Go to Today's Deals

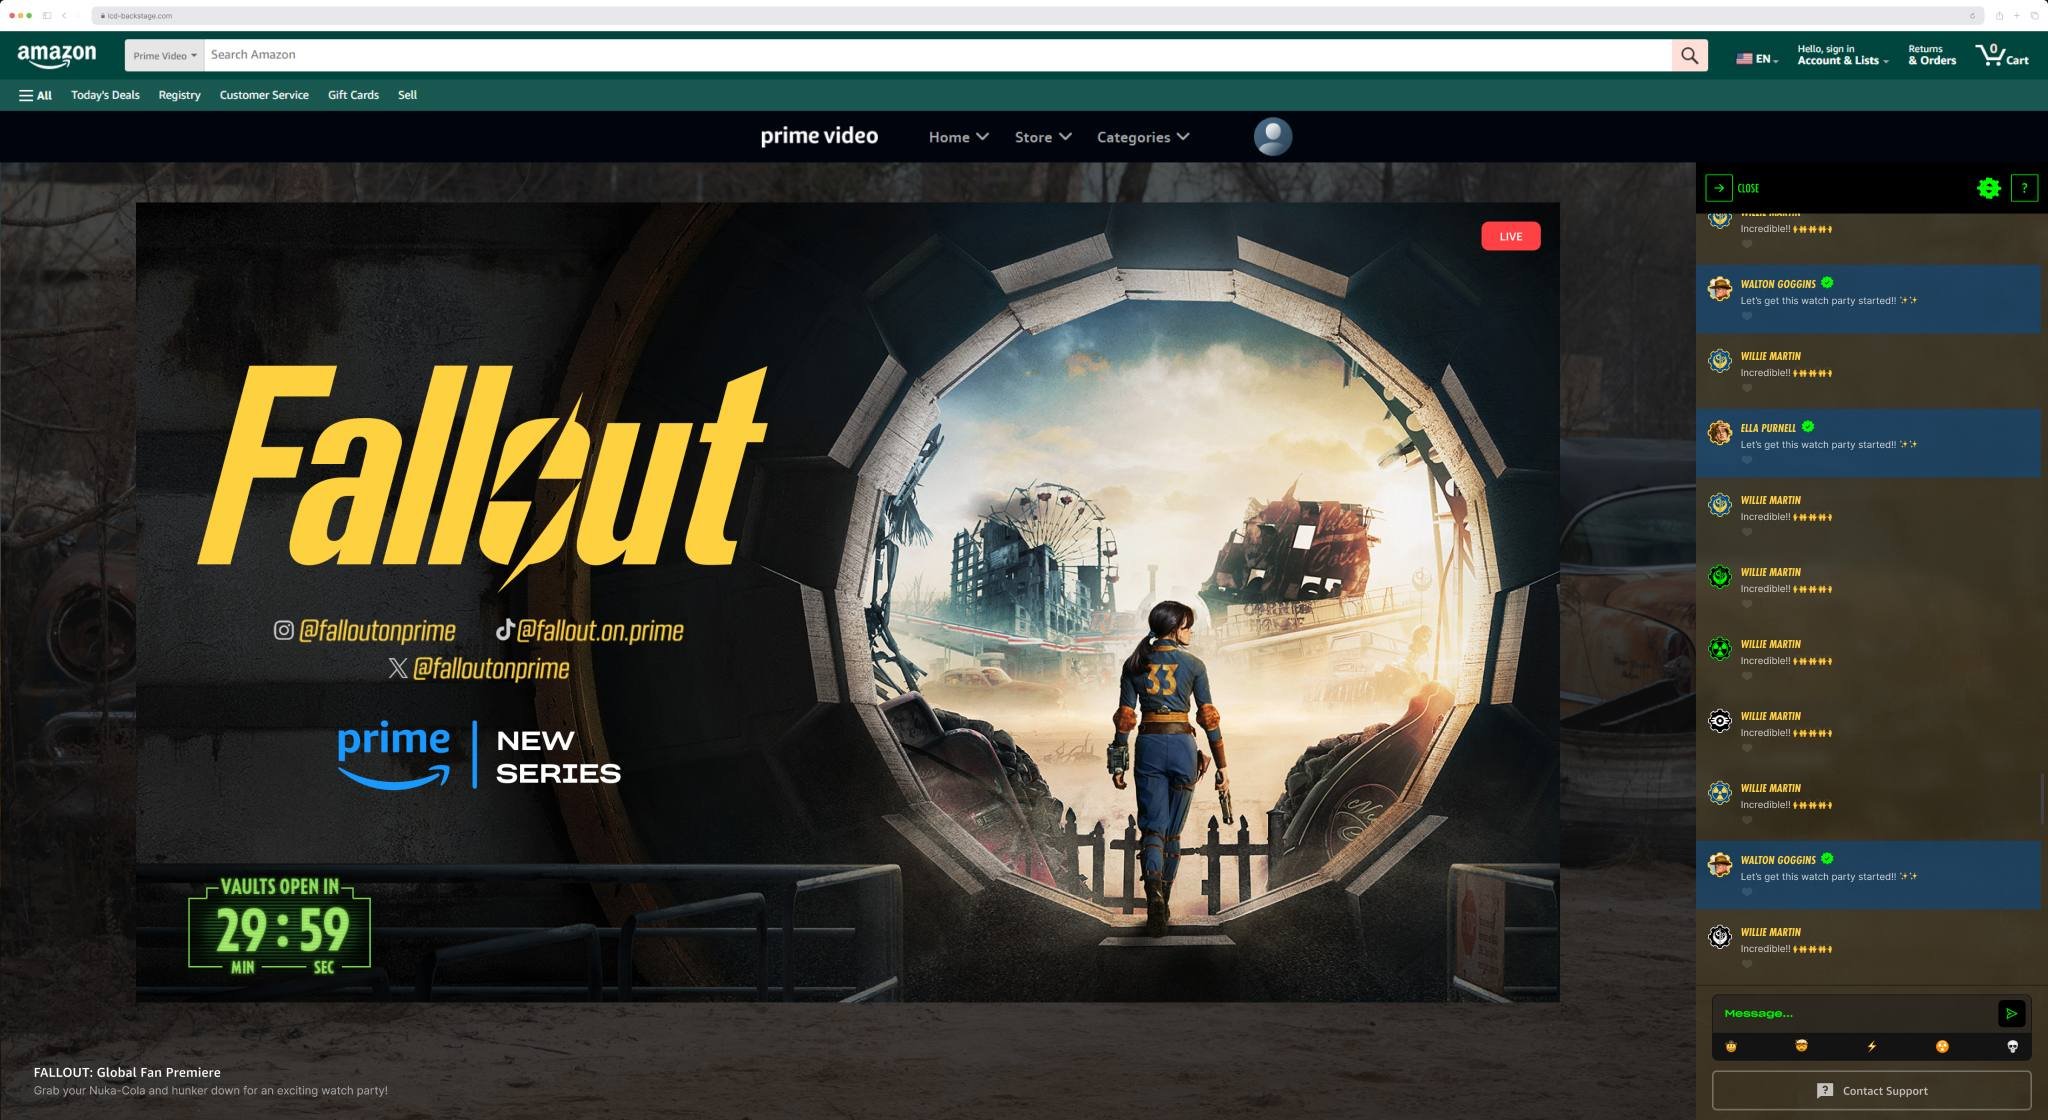click(105, 95)
